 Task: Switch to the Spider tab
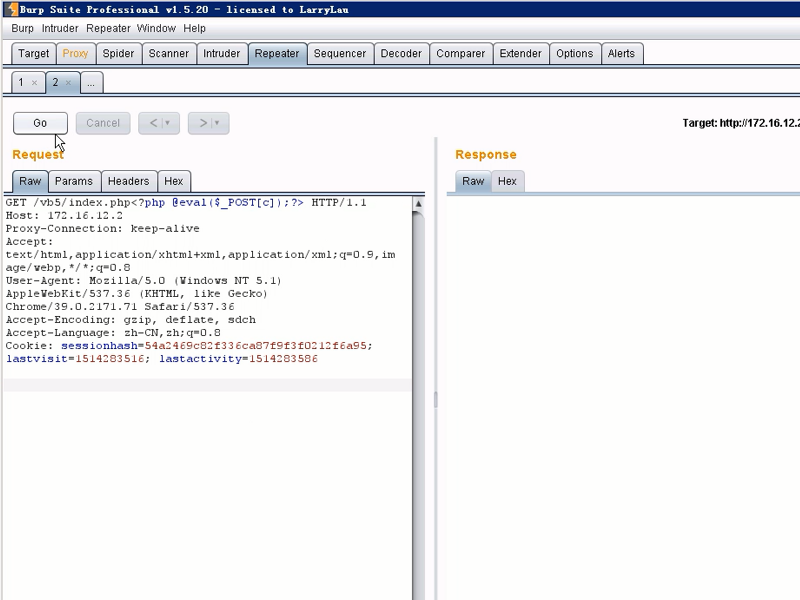(x=118, y=54)
